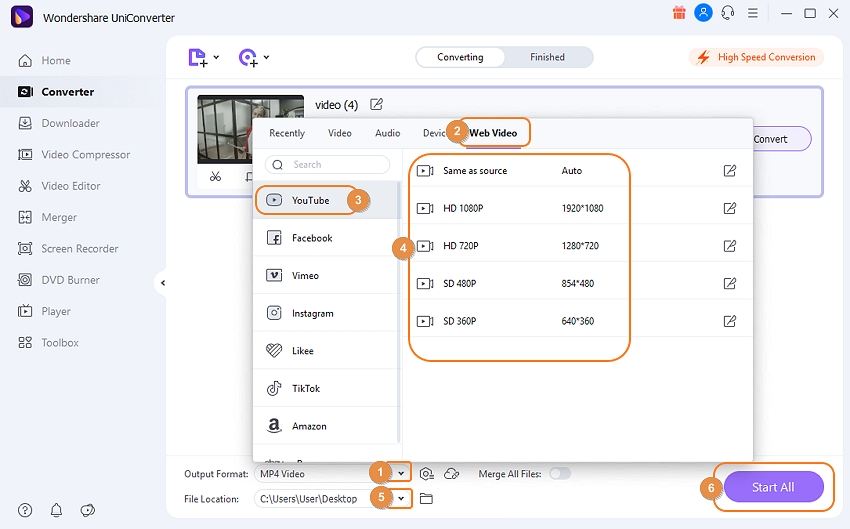Click the scissors trim icon under thumbnail
850x529 pixels.
215,177
